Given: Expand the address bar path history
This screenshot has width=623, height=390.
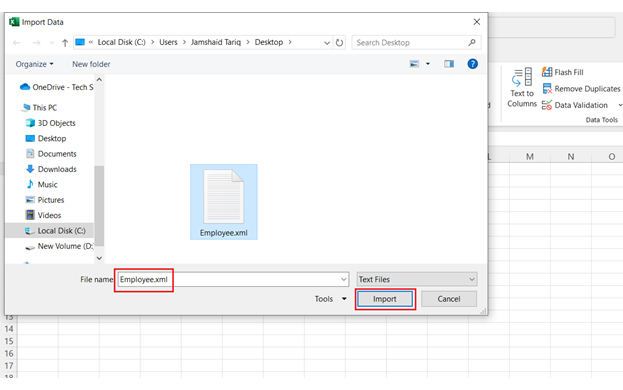Looking at the screenshot, I should point(327,42).
